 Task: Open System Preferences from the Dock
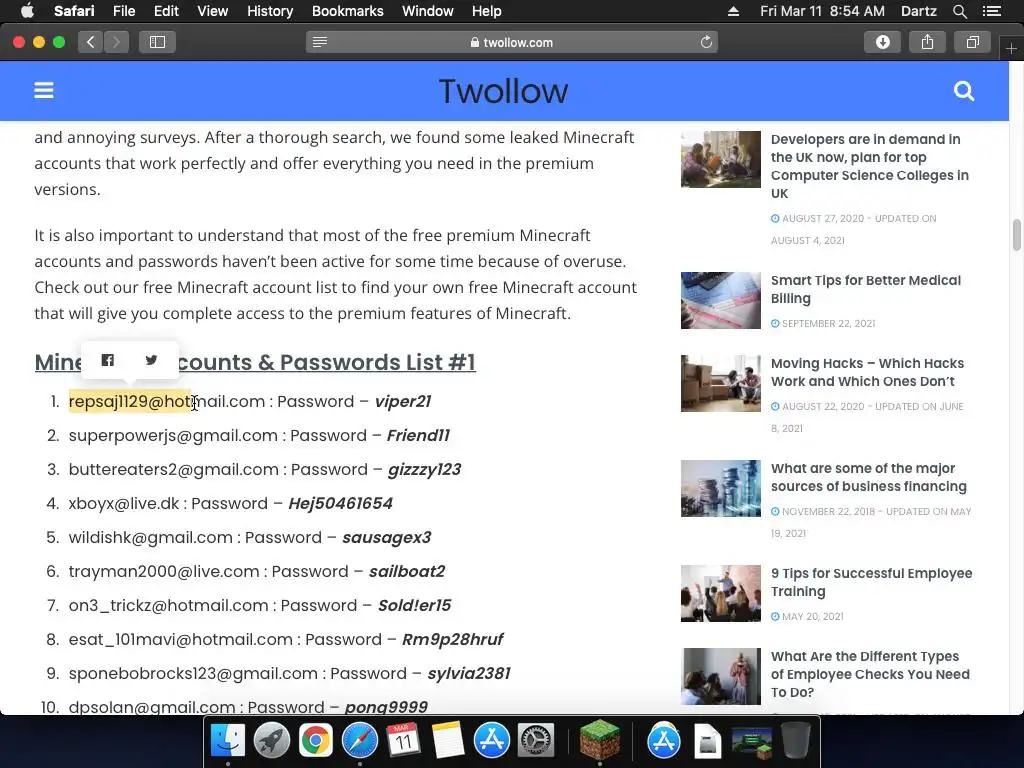point(536,741)
